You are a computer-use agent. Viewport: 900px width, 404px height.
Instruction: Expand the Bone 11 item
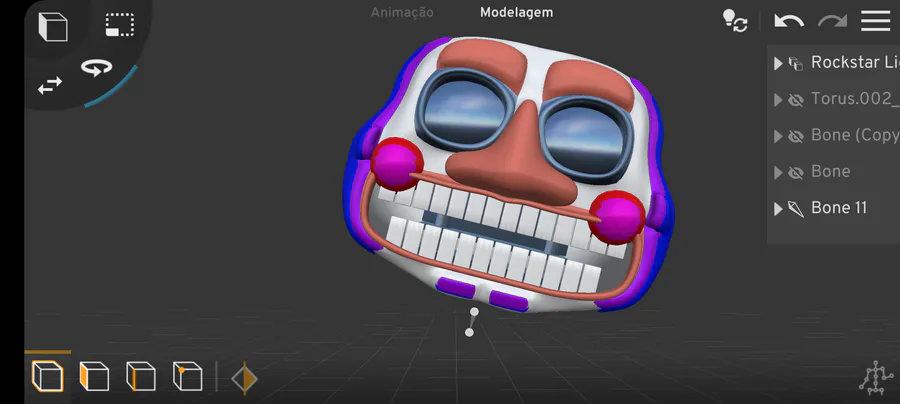point(778,209)
